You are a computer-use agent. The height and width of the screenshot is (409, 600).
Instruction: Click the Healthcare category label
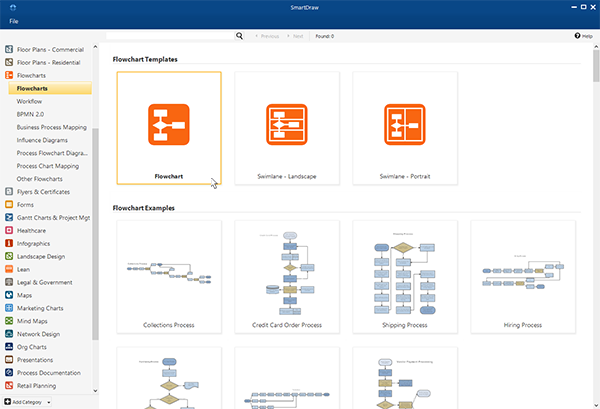(31, 231)
